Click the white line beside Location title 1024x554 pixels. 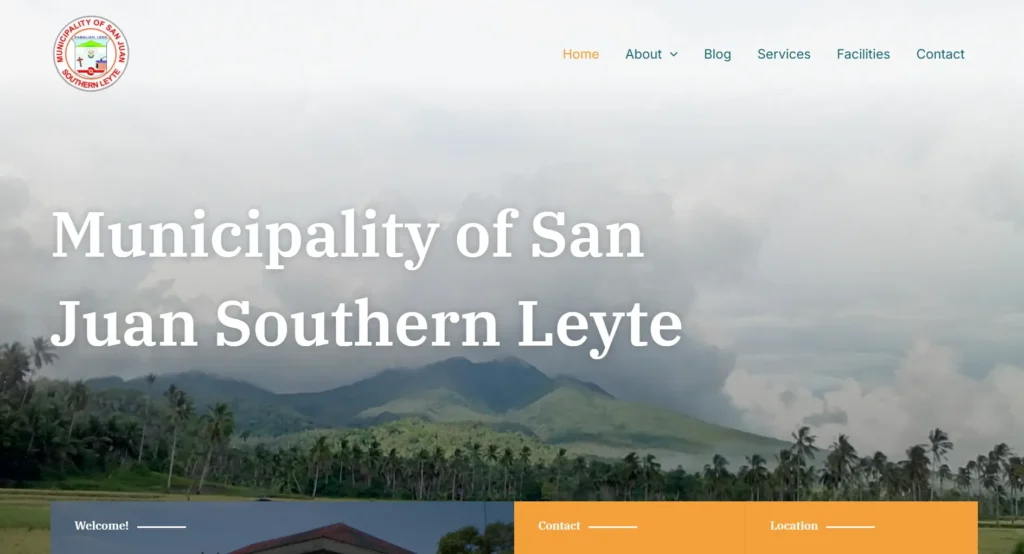click(850, 527)
